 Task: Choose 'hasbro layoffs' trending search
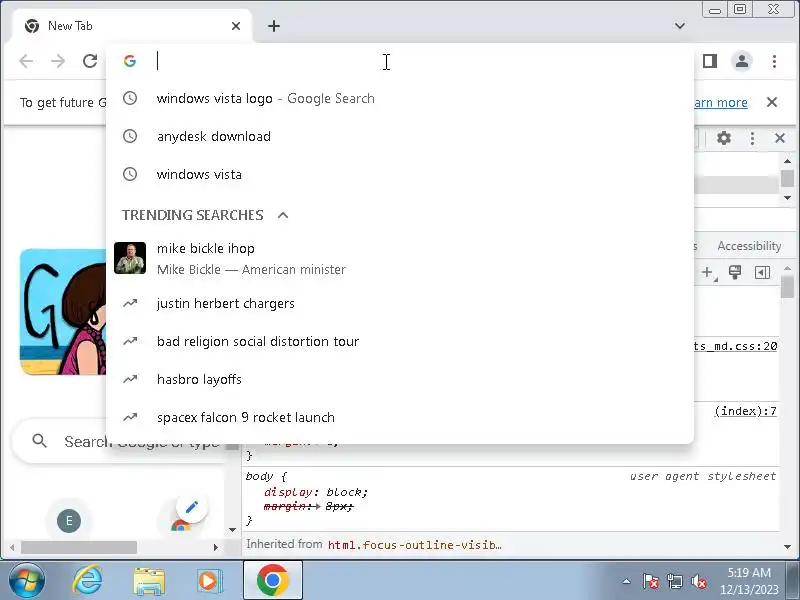400,380
